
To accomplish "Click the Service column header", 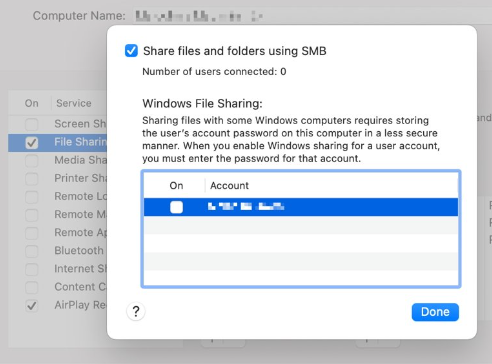I will click(74, 103).
